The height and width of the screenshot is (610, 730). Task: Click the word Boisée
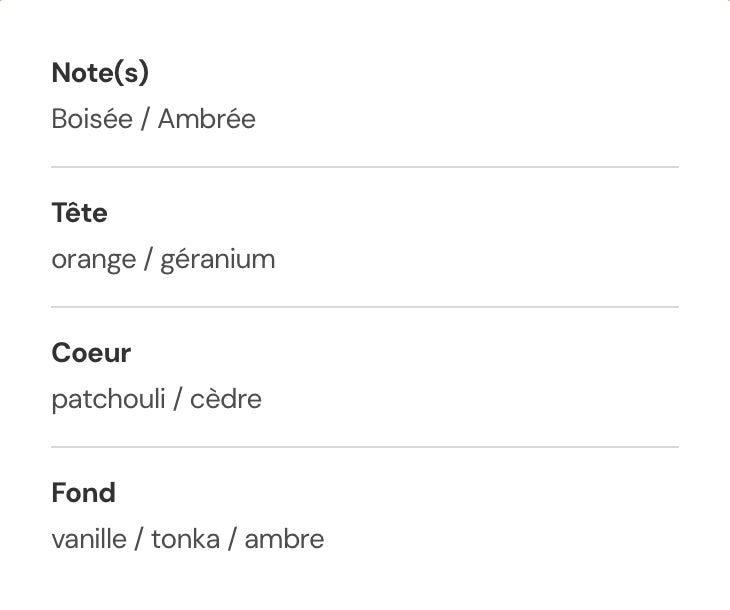click(92, 119)
